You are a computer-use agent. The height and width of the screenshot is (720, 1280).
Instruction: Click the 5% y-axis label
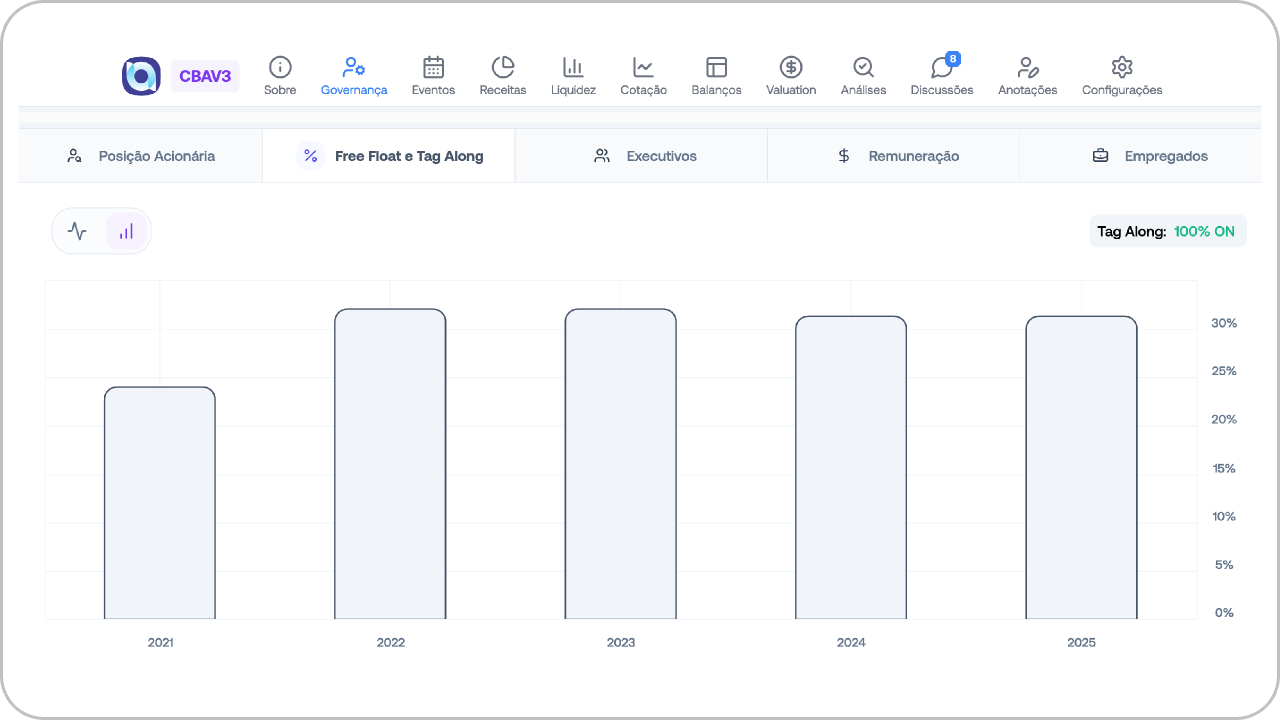pos(1225,565)
